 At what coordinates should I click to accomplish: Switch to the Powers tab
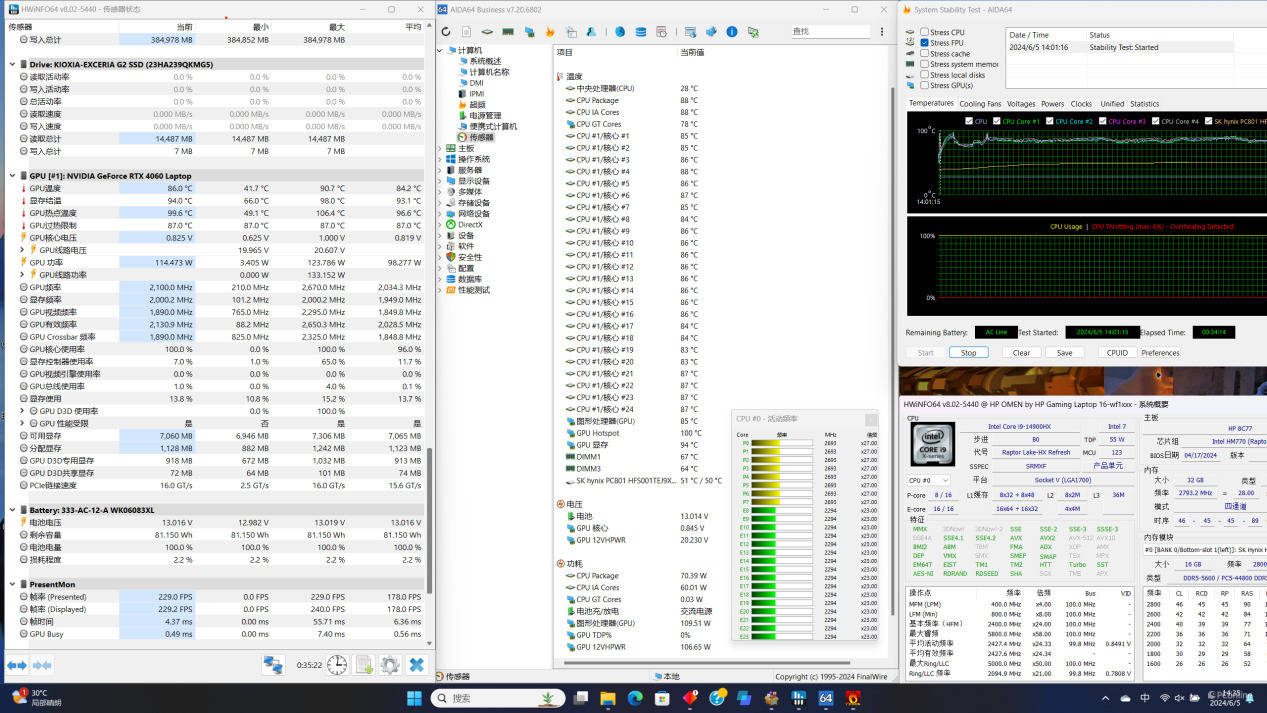click(x=1053, y=104)
